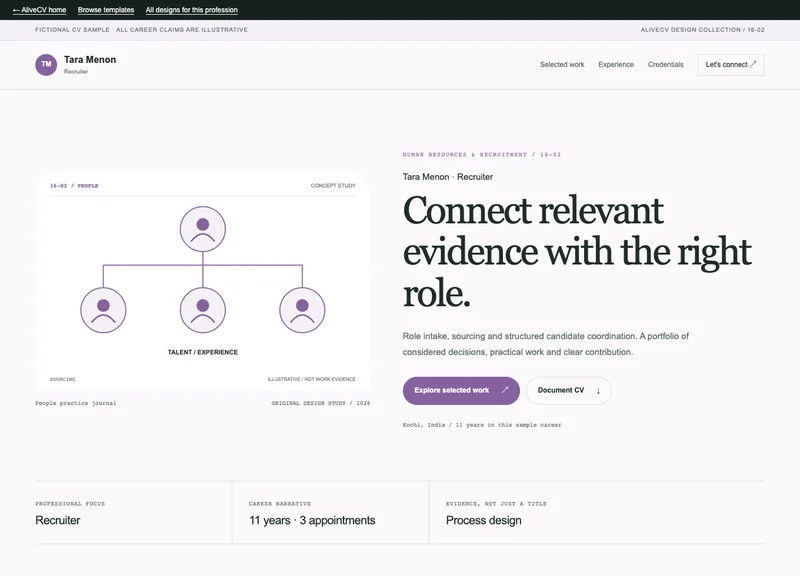Click arrow icon in Let's connect button
This screenshot has height=576, width=800.
[x=753, y=64]
